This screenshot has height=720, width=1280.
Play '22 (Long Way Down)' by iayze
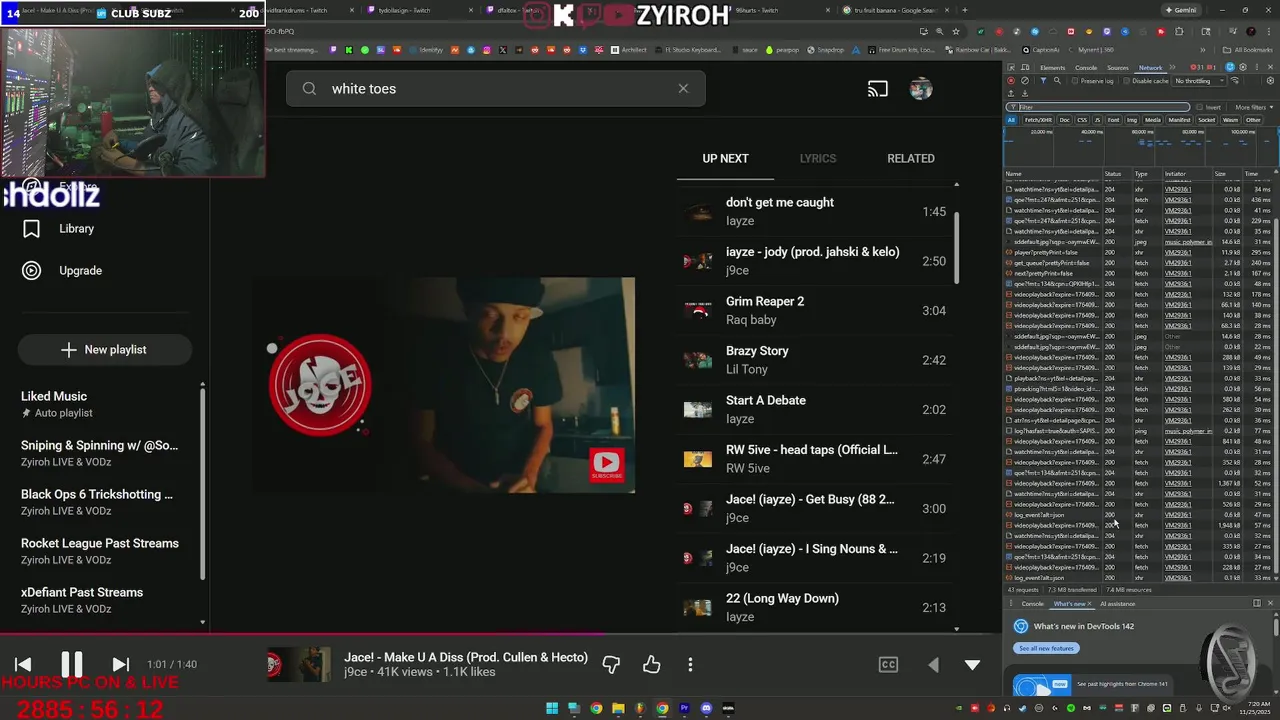[815, 607]
